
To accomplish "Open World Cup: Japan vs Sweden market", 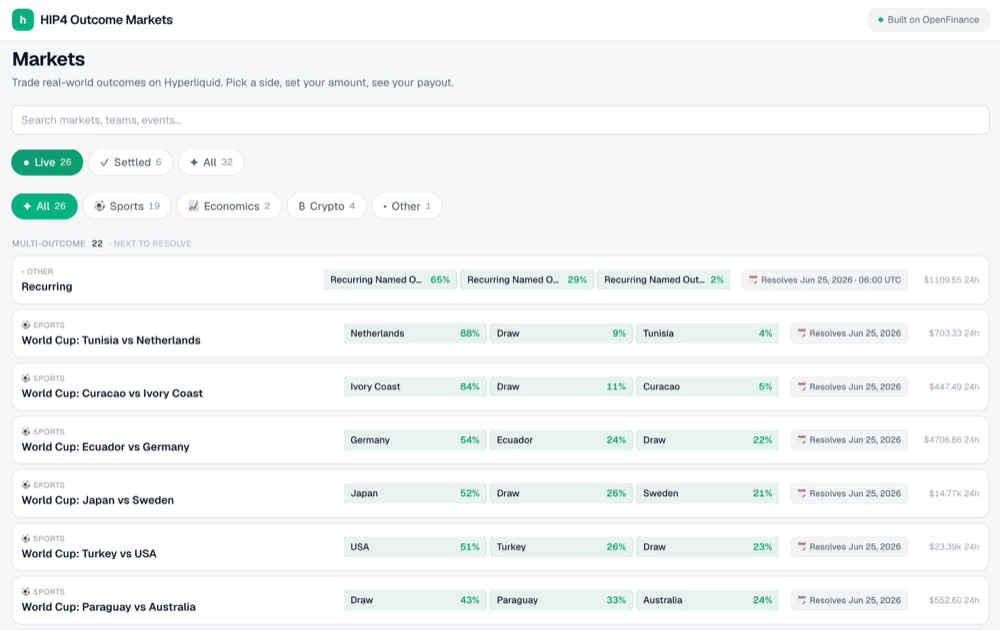I will click(x=98, y=500).
